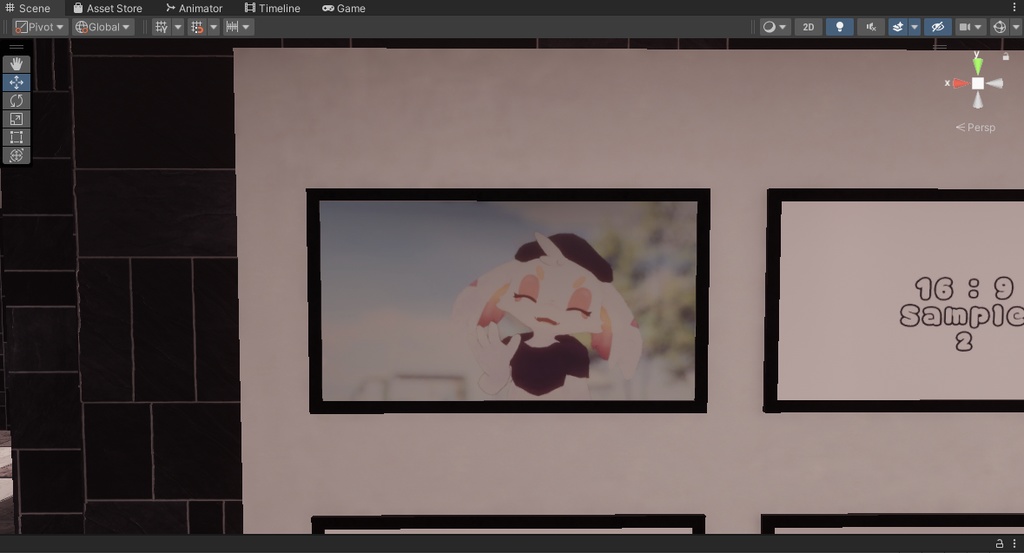Select the Hand (View) tool
The width and height of the screenshot is (1024, 553).
(x=16, y=64)
